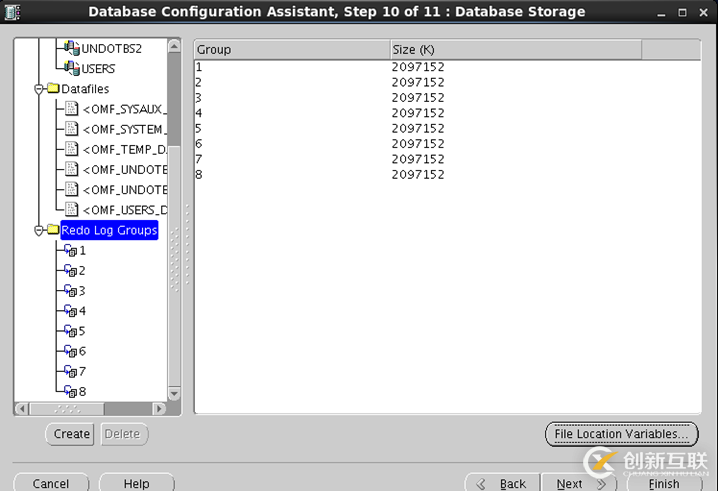Click redo log group 4 icon in tree
This screenshot has width=718, height=491.
(x=71, y=311)
